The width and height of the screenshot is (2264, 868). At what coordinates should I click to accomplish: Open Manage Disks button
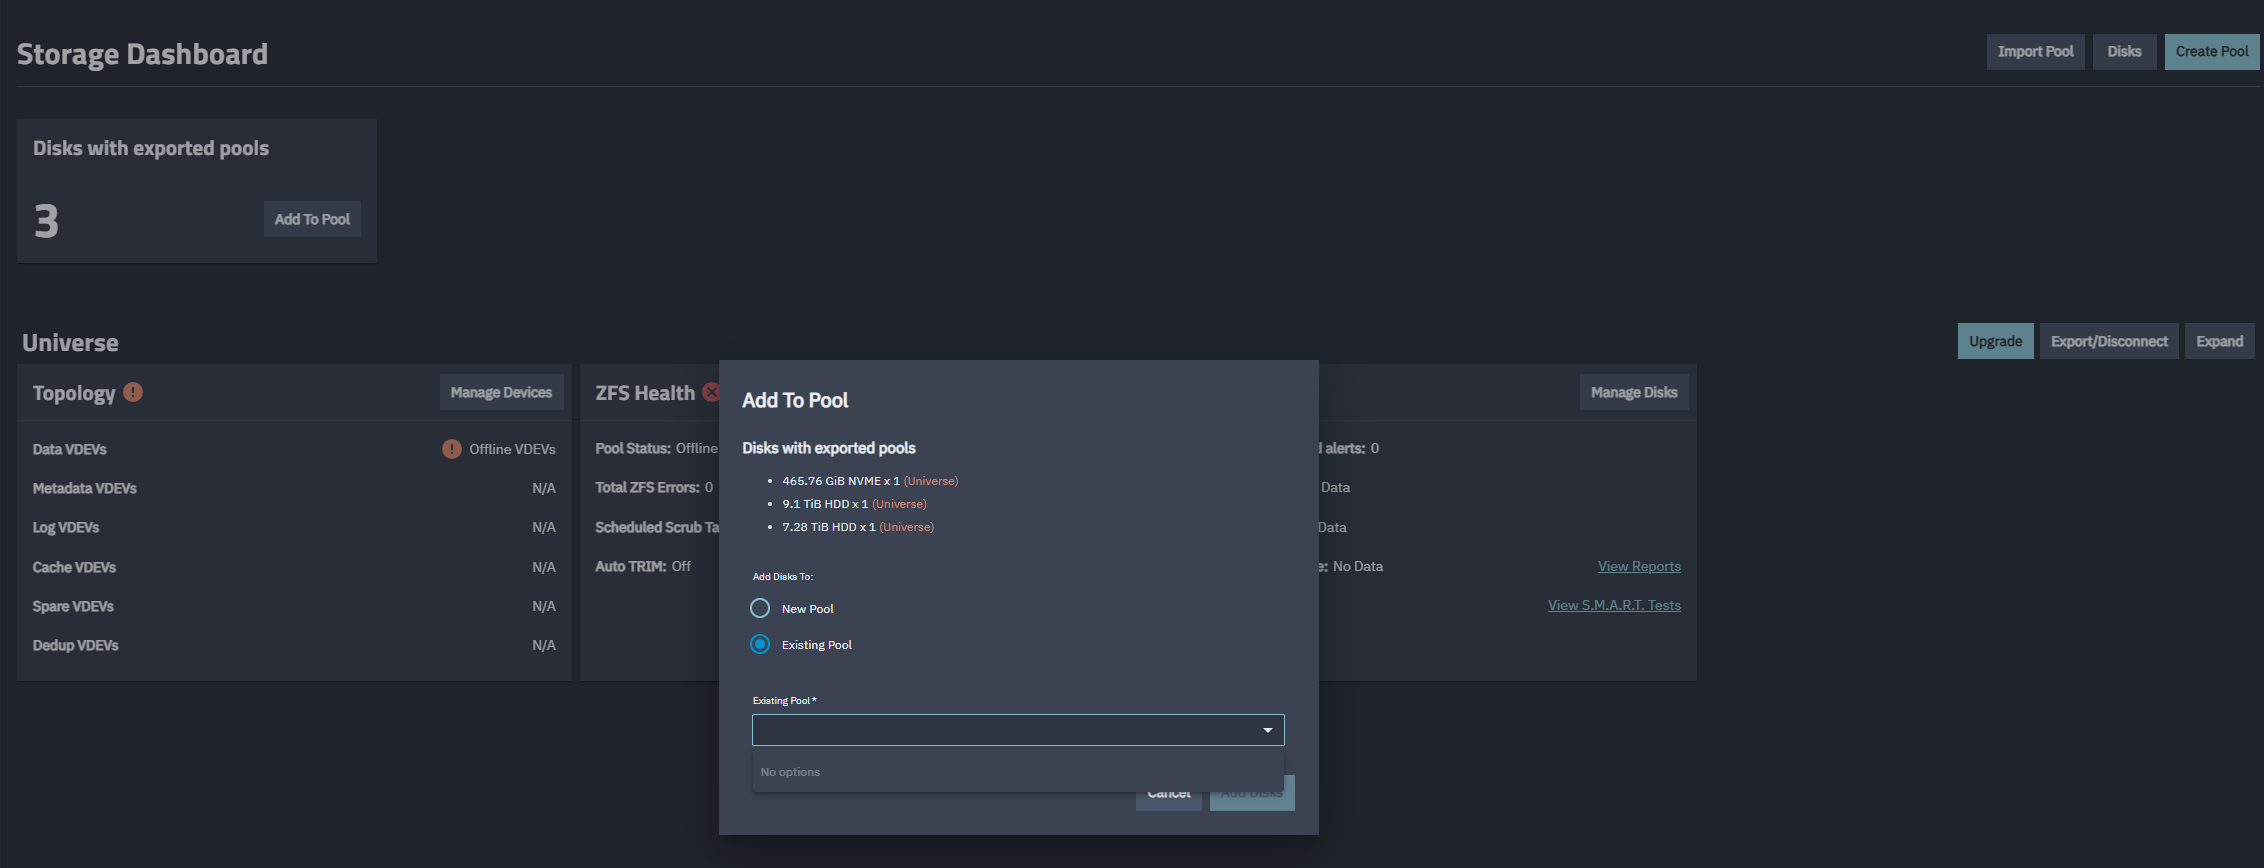pos(1633,392)
